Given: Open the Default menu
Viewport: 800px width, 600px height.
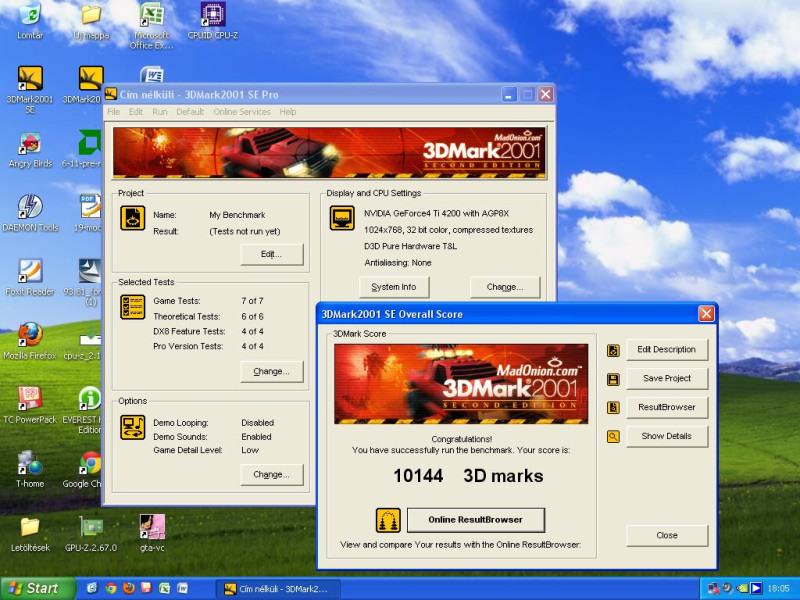Looking at the screenshot, I should tap(190, 112).
